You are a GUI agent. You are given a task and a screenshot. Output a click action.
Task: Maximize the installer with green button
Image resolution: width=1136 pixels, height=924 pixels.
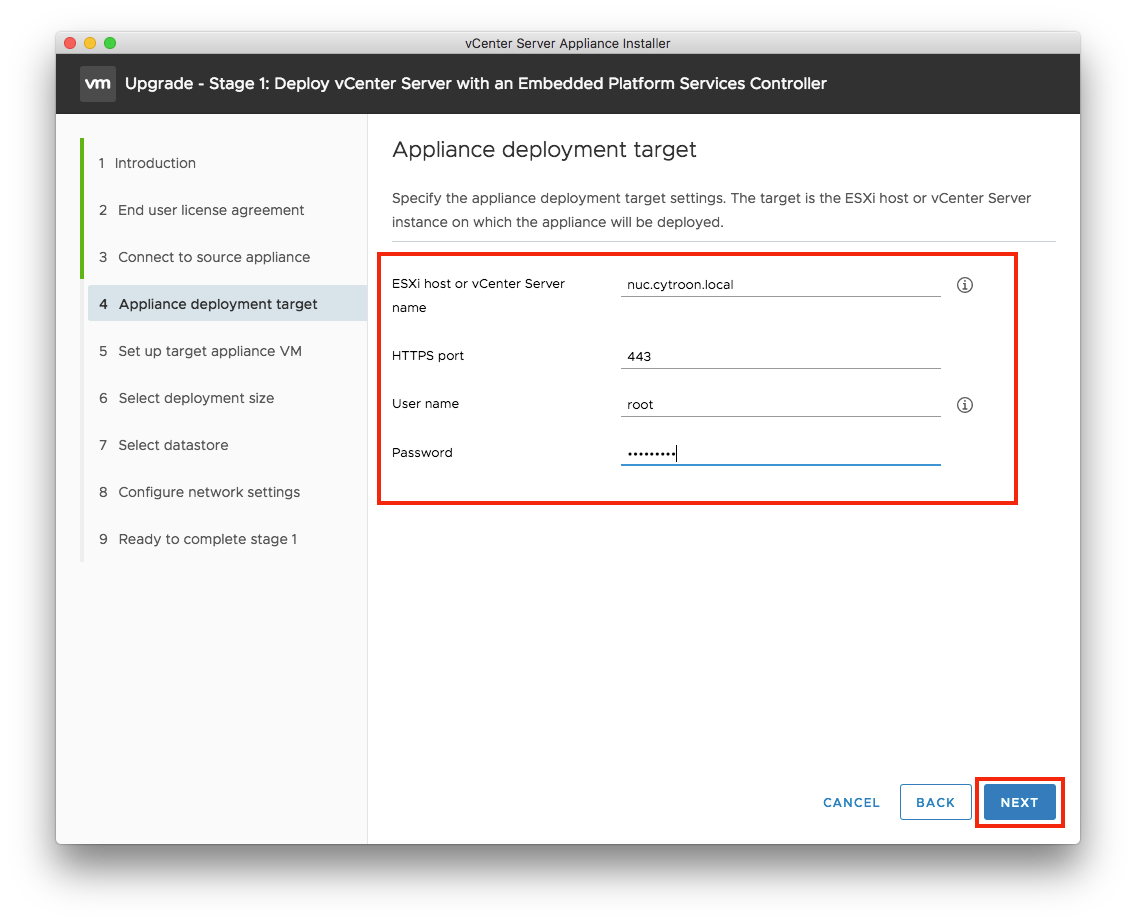click(110, 43)
